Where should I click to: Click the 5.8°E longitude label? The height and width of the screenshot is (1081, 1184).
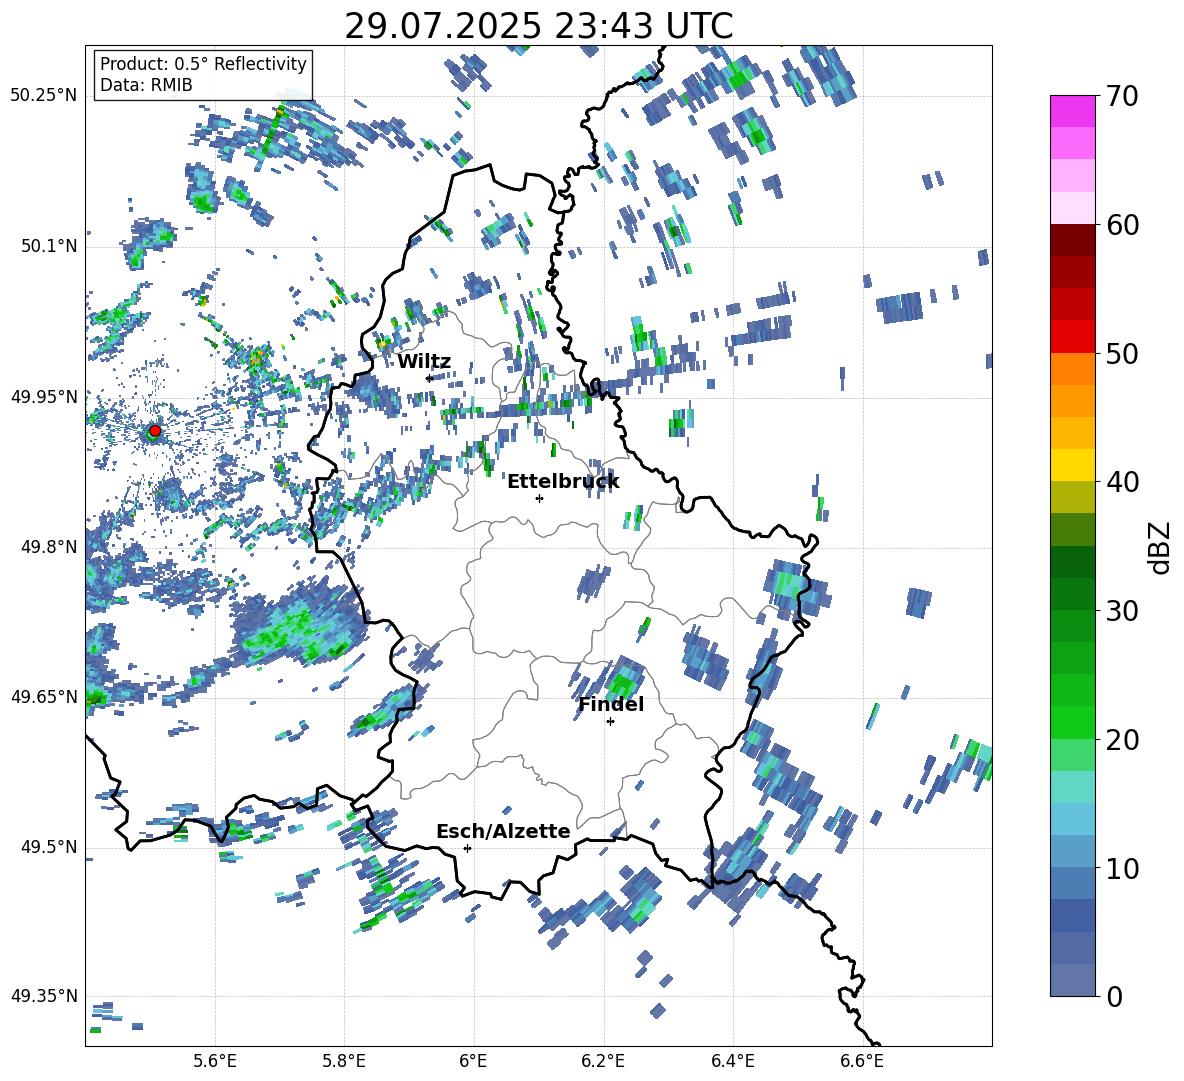(x=344, y=1061)
